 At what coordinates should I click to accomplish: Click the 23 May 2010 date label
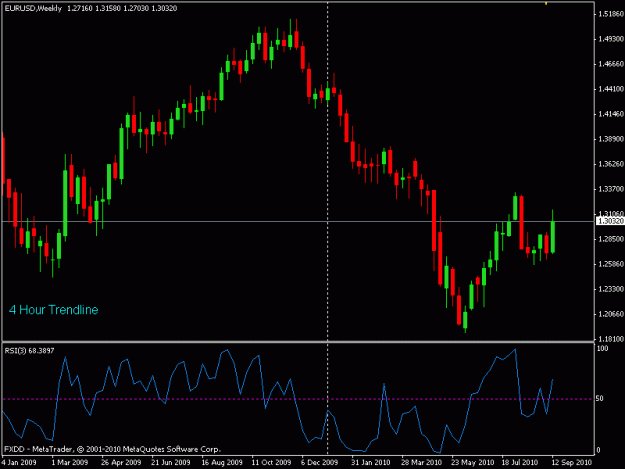472,463
